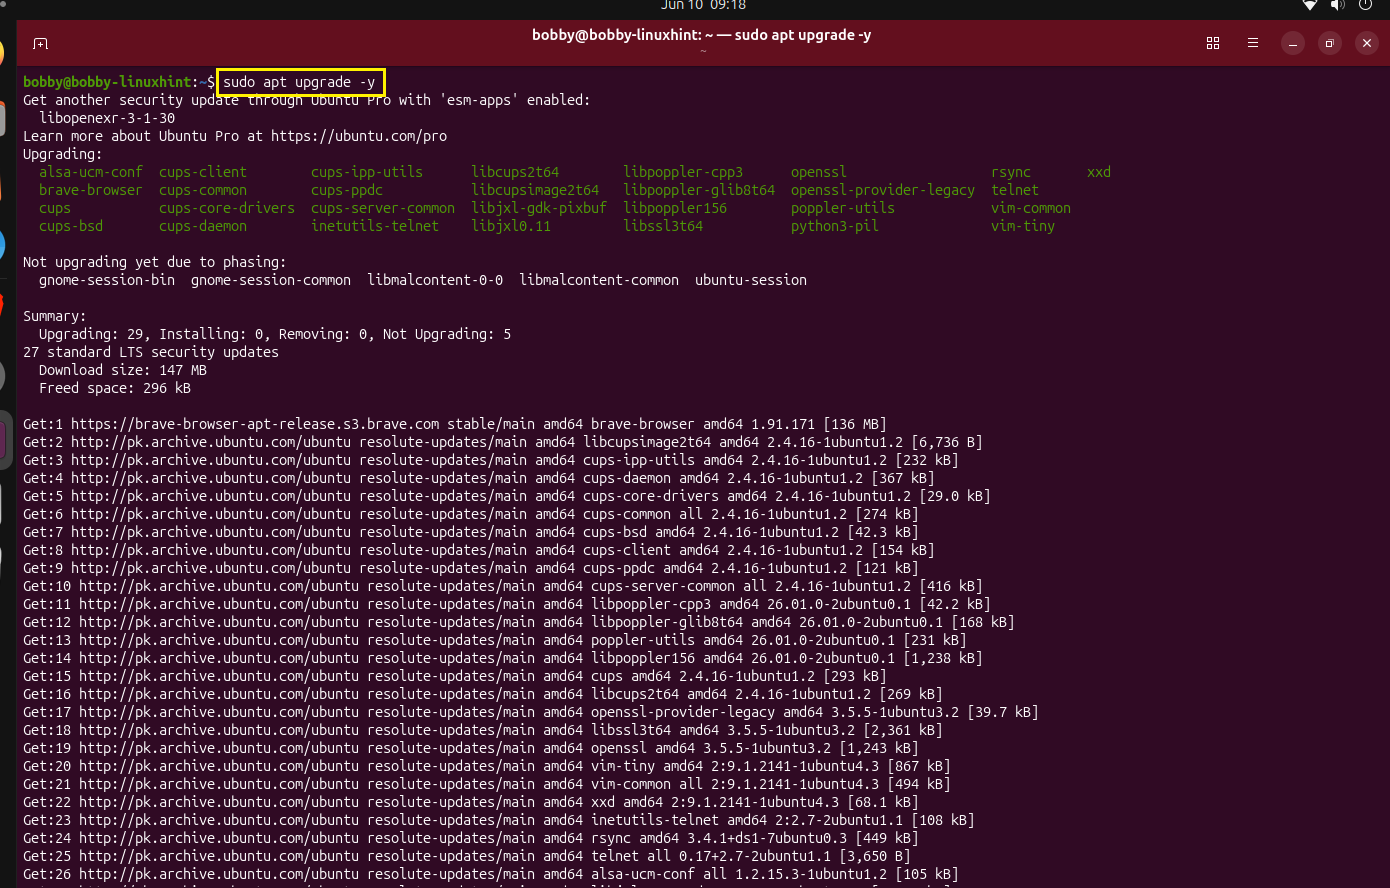The width and height of the screenshot is (1390, 888).
Task: Click vim-common in the Upgrading list
Action: click(1031, 208)
